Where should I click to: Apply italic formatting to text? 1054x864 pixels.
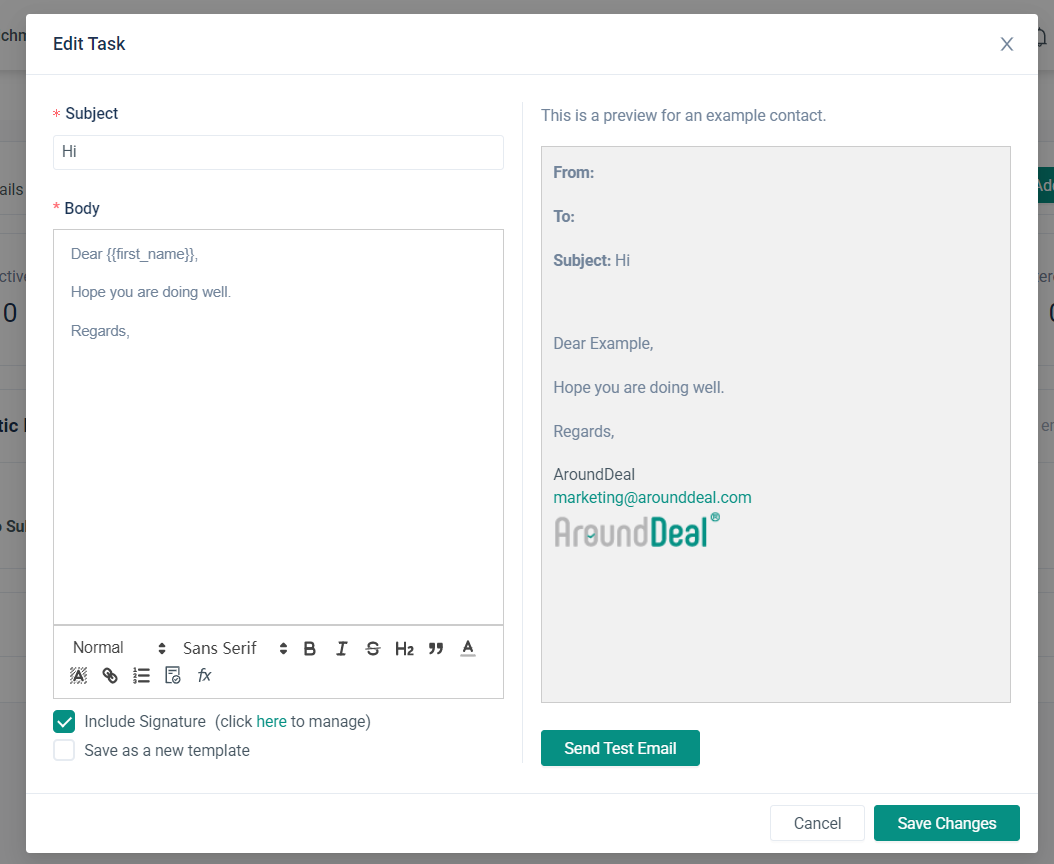[x=341, y=649]
